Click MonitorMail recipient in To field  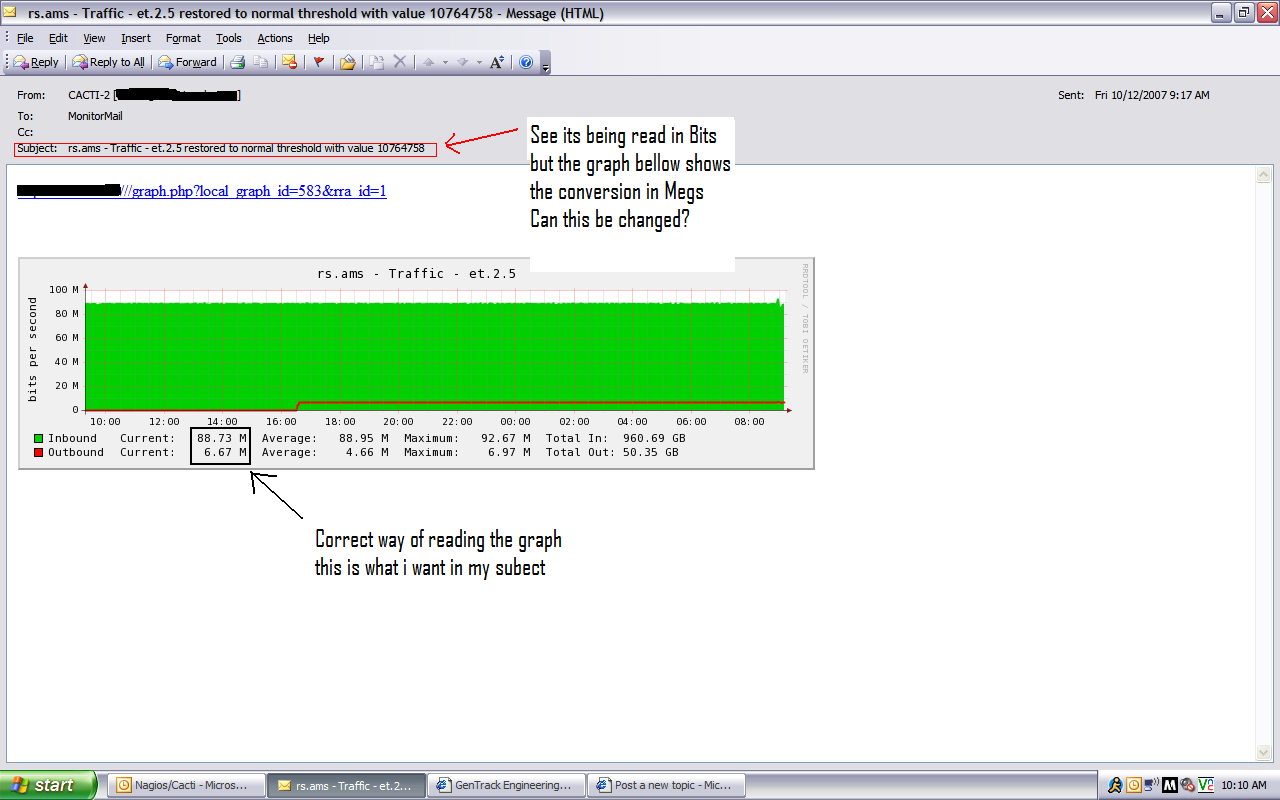click(97, 116)
